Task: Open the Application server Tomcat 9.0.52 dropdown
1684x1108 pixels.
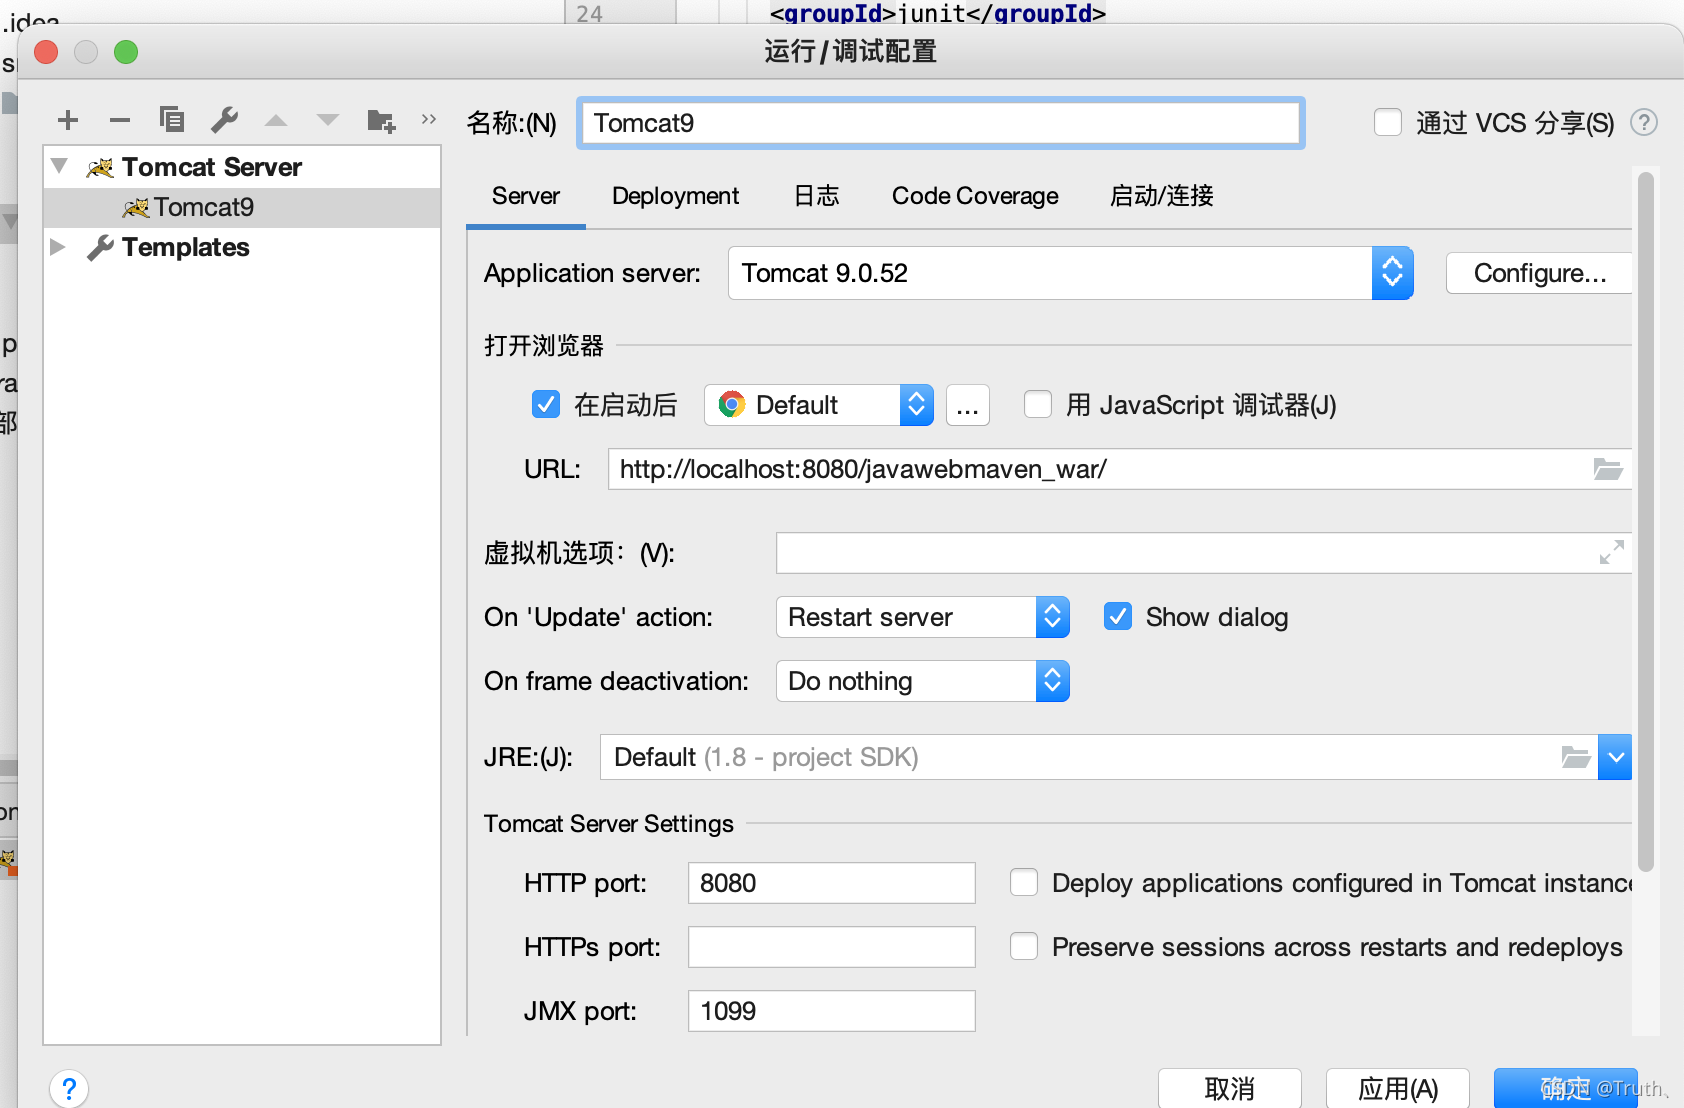Action: point(1071,273)
